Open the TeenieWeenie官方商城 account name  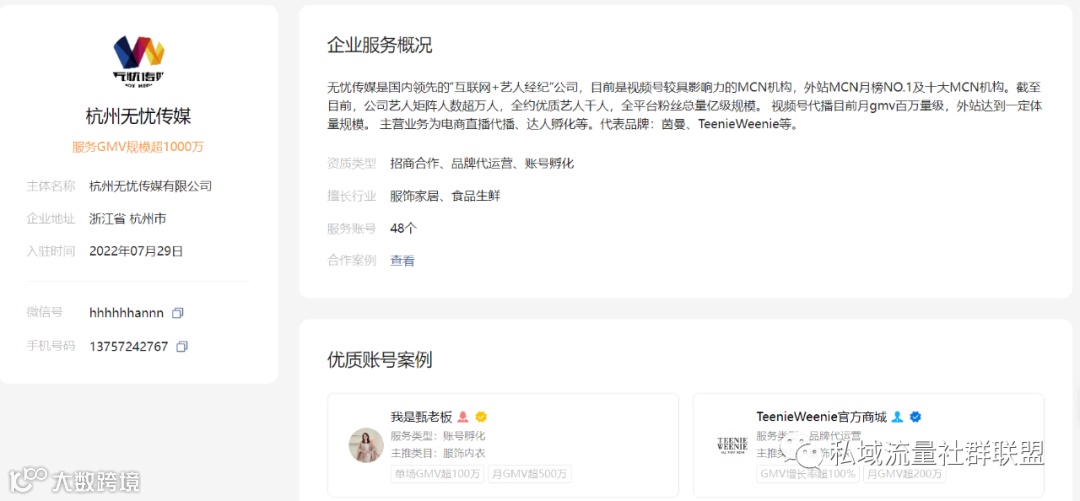[821, 416]
